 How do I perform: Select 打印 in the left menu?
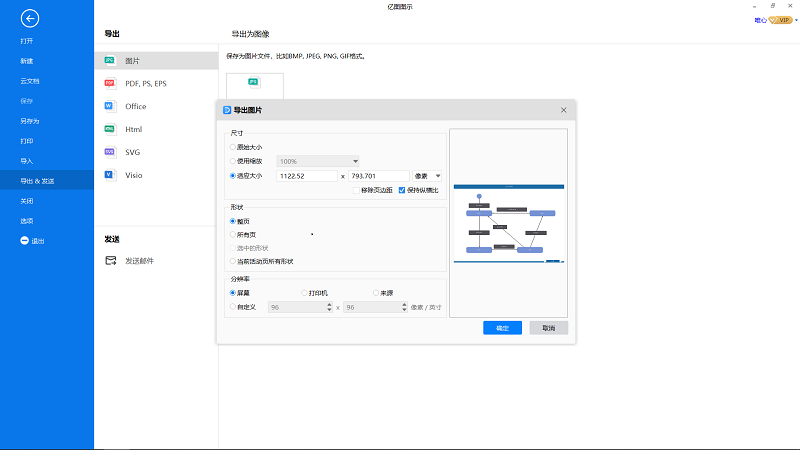pos(27,141)
